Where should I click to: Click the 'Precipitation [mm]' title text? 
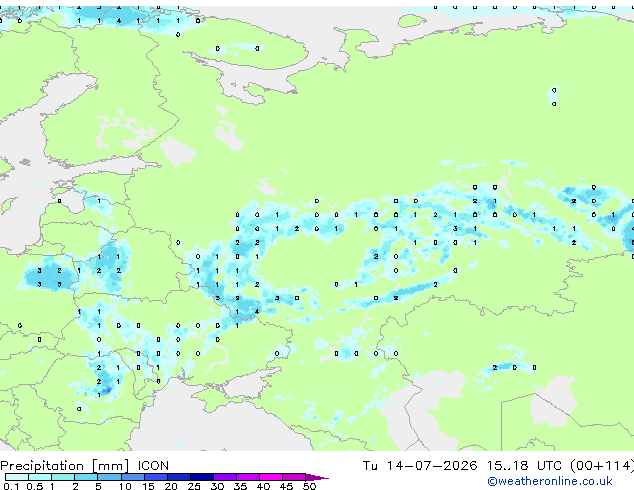(65, 466)
